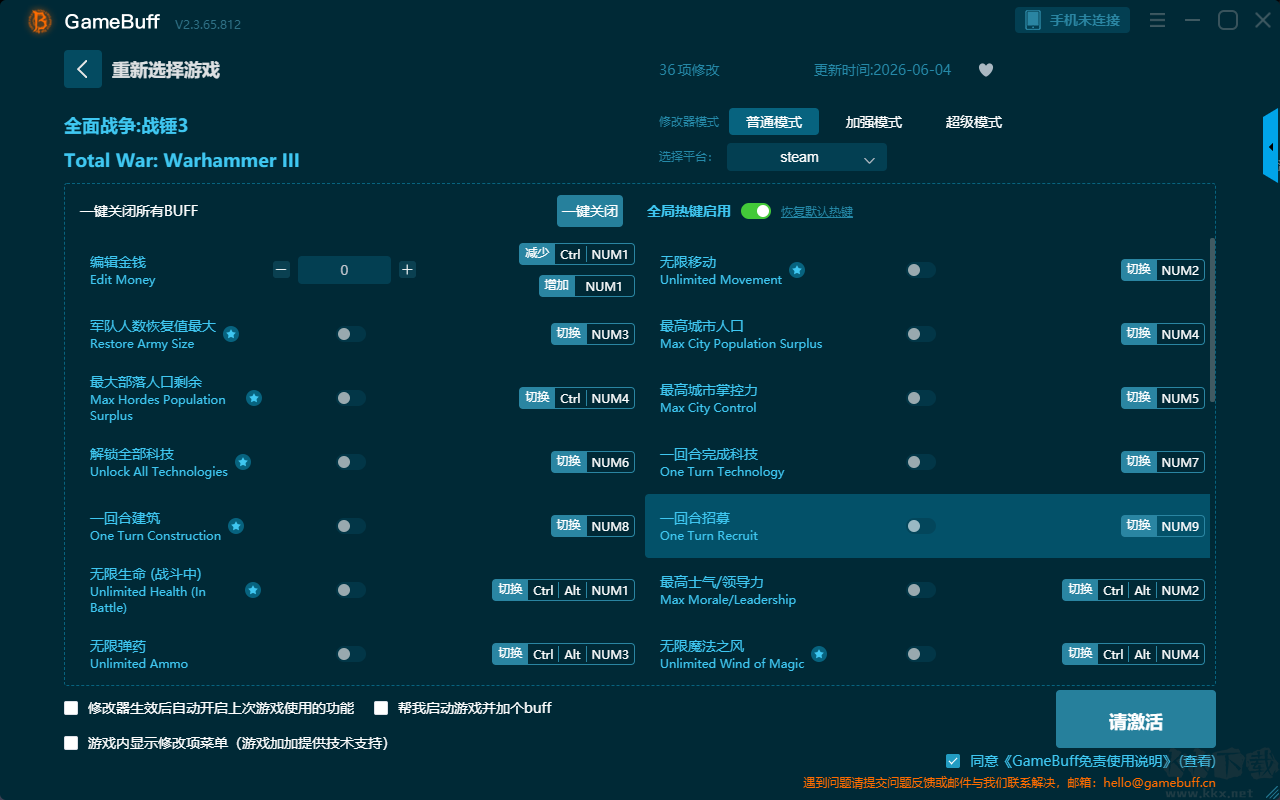The width and height of the screenshot is (1280, 800).
Task: Check the launch game and add buff checkbox
Action: [x=381, y=708]
